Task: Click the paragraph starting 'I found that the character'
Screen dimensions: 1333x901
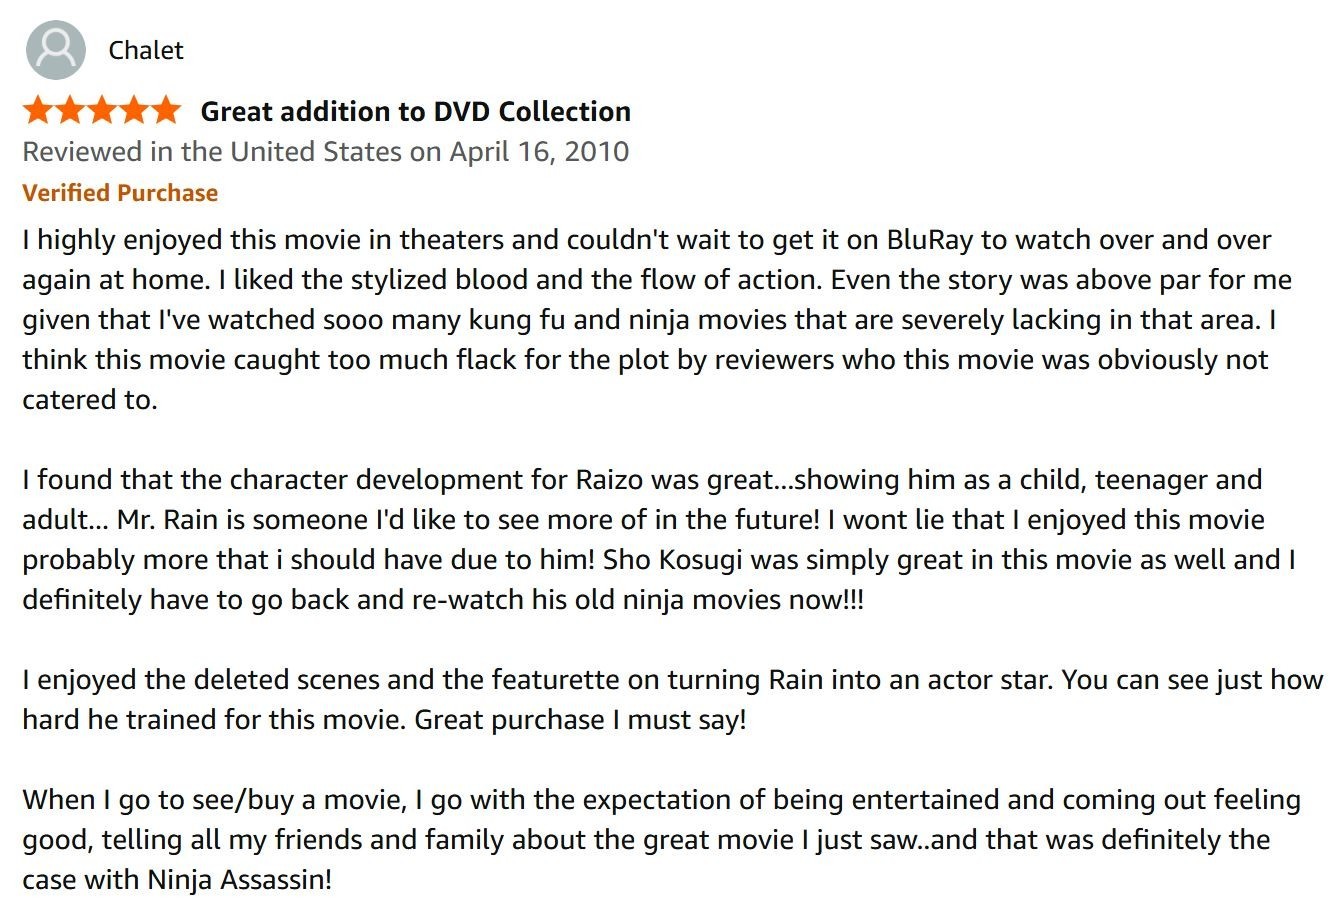Action: (659, 540)
